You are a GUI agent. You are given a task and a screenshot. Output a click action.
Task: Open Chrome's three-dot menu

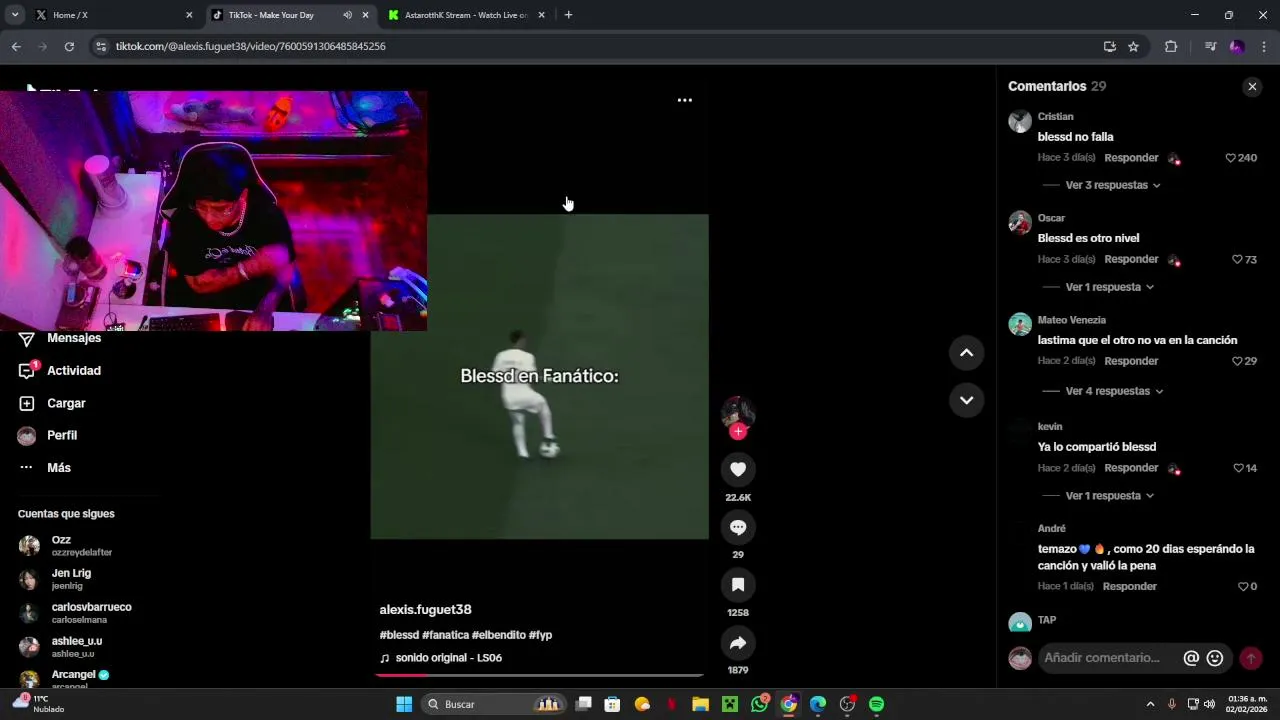tap(1264, 46)
